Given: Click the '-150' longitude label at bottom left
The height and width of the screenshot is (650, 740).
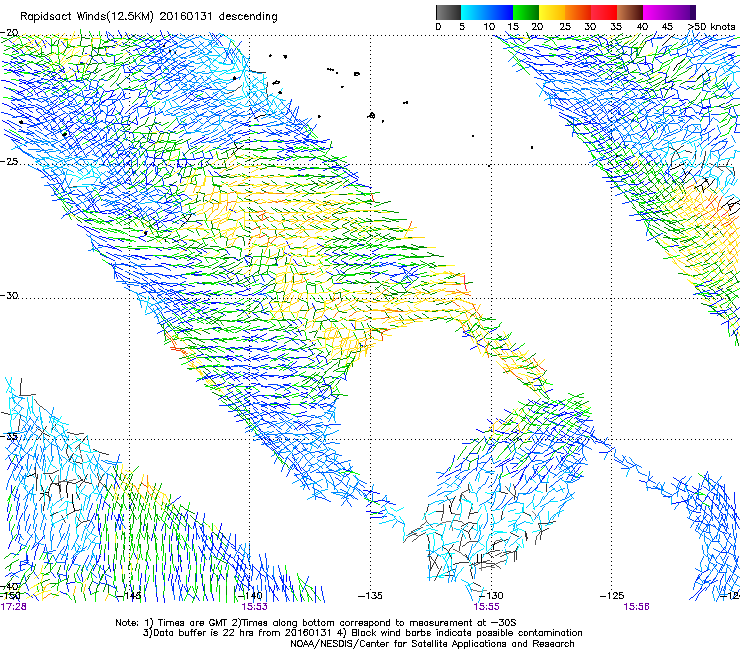Looking at the screenshot, I should (x=10, y=596).
